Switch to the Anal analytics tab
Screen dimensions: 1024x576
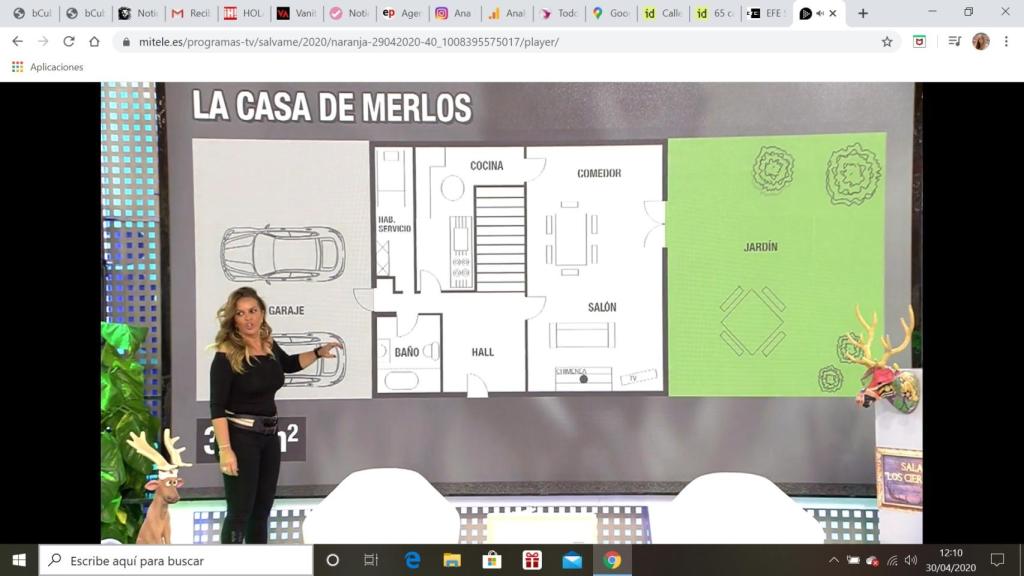(507, 13)
